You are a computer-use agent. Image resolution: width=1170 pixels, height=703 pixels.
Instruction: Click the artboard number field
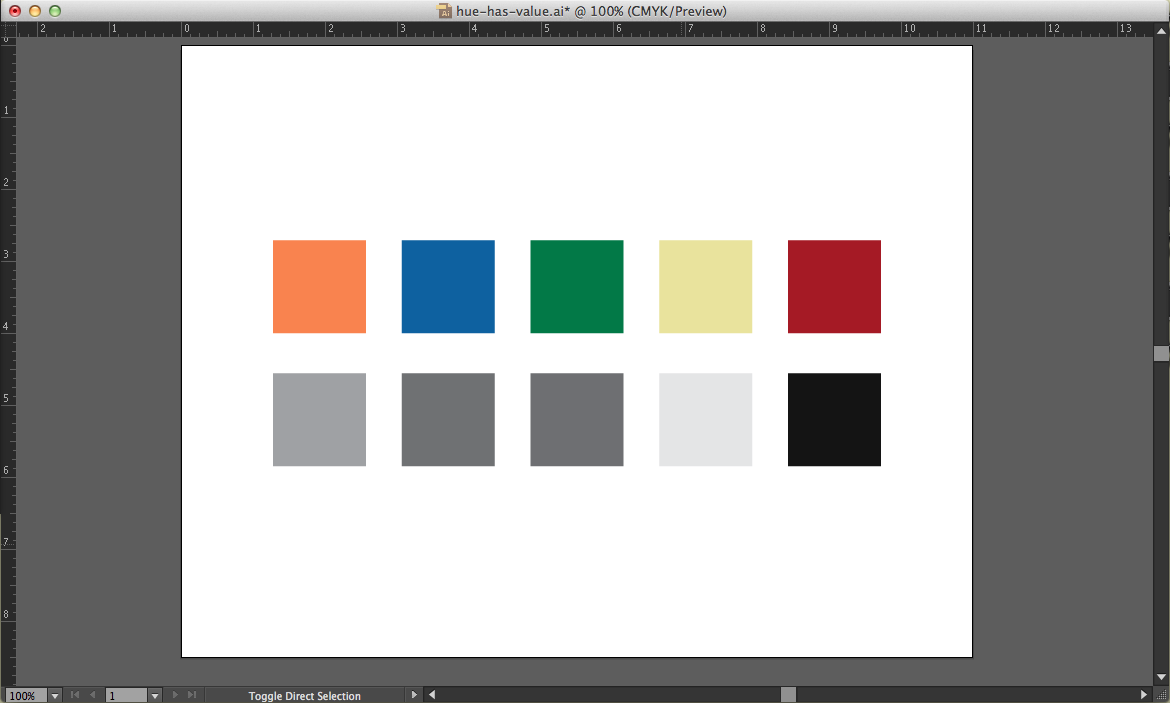click(x=126, y=696)
